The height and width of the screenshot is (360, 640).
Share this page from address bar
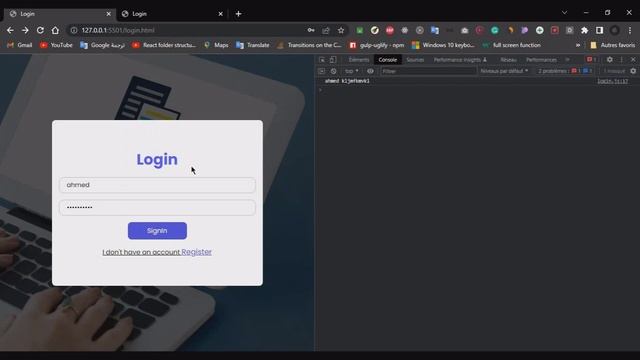tap(326, 30)
